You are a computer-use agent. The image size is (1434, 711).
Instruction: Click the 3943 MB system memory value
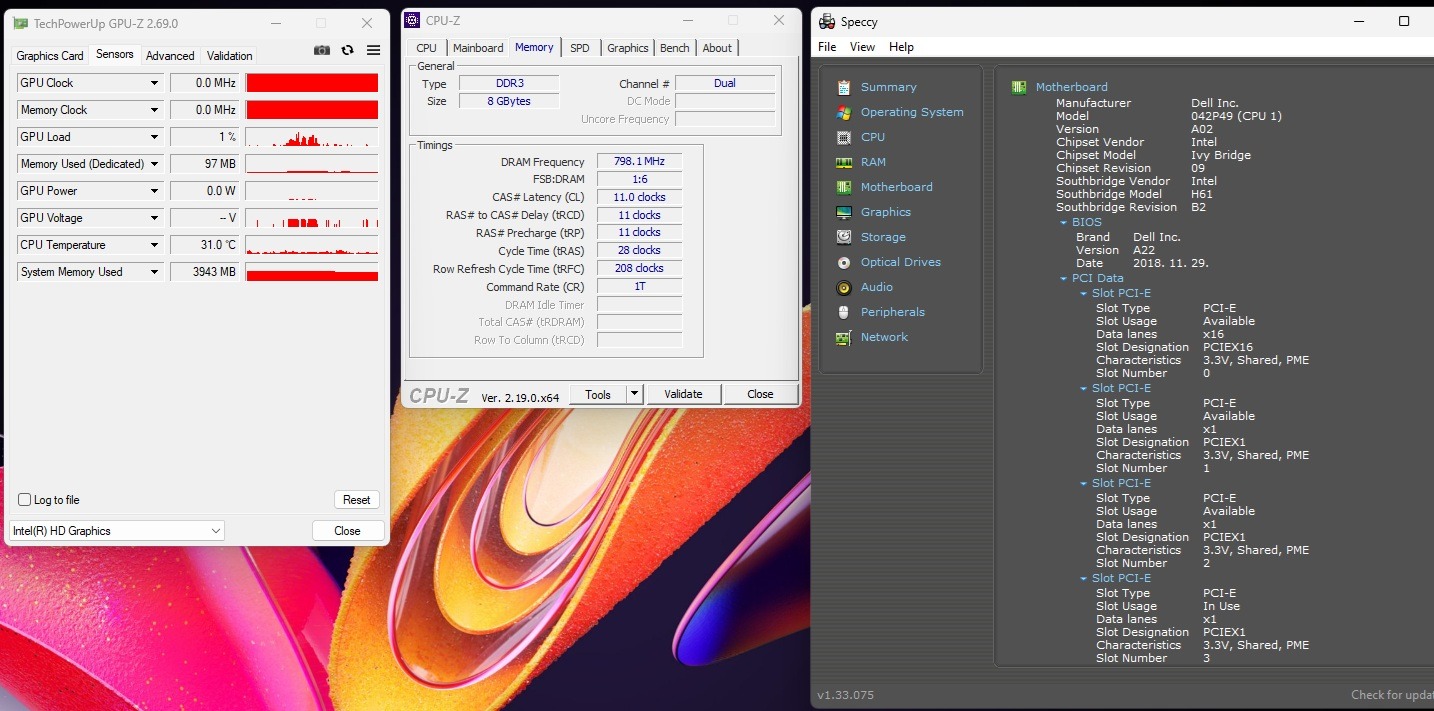click(205, 272)
